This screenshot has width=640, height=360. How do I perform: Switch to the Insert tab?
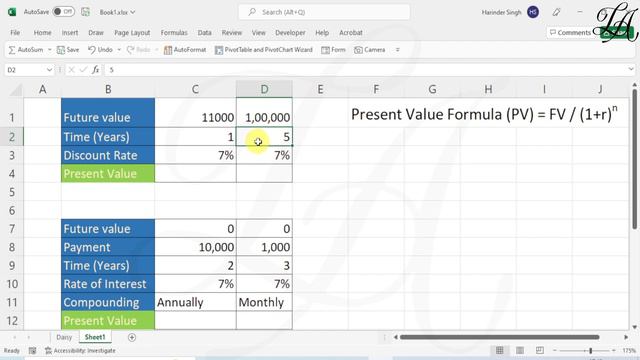tap(70, 33)
